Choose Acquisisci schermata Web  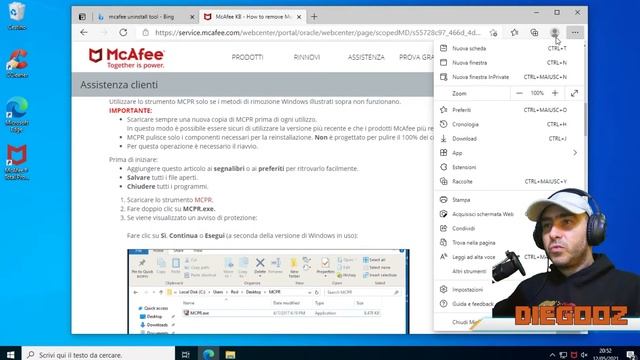[482, 214]
